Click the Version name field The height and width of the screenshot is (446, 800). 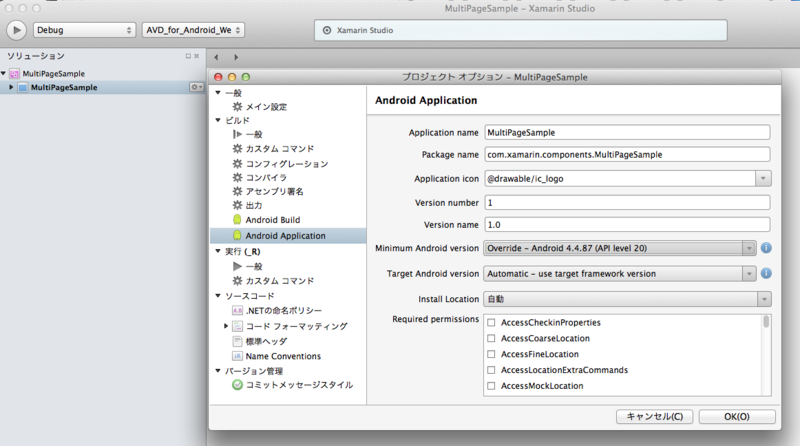[x=627, y=225]
